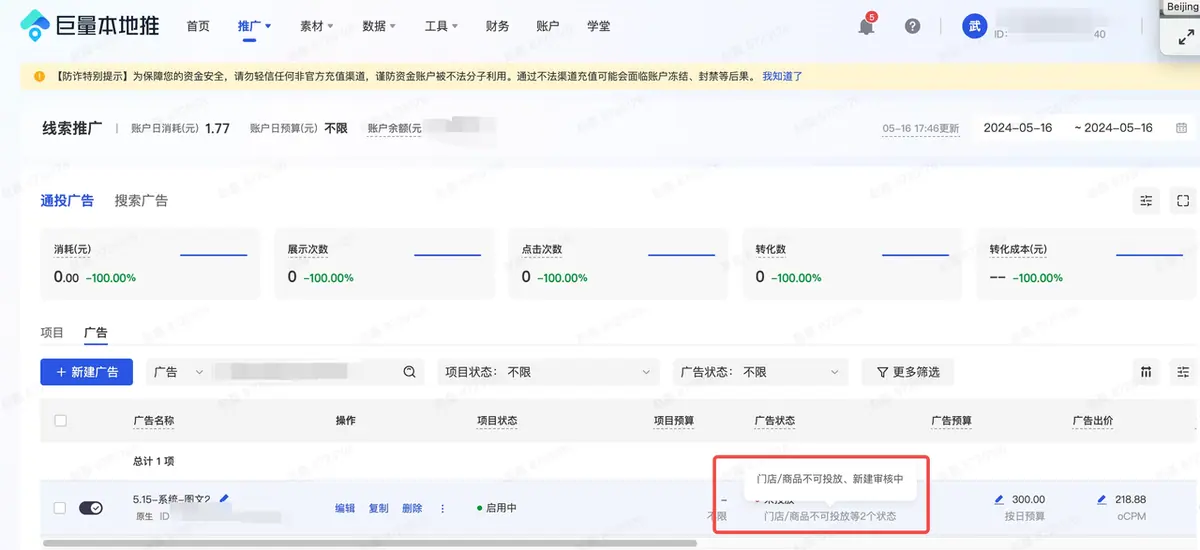The height and width of the screenshot is (550, 1200).
Task: Click the 展示次数 metric card
Action: point(384,263)
